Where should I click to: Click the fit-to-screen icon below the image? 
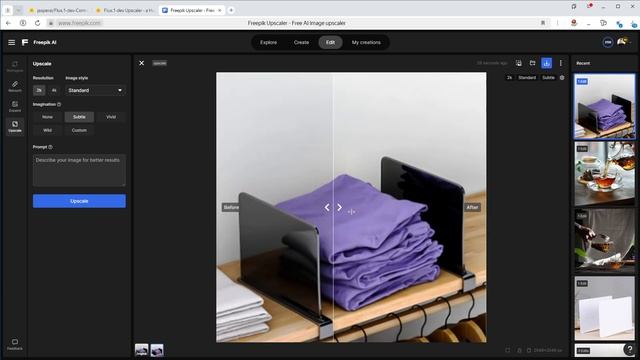pos(507,350)
